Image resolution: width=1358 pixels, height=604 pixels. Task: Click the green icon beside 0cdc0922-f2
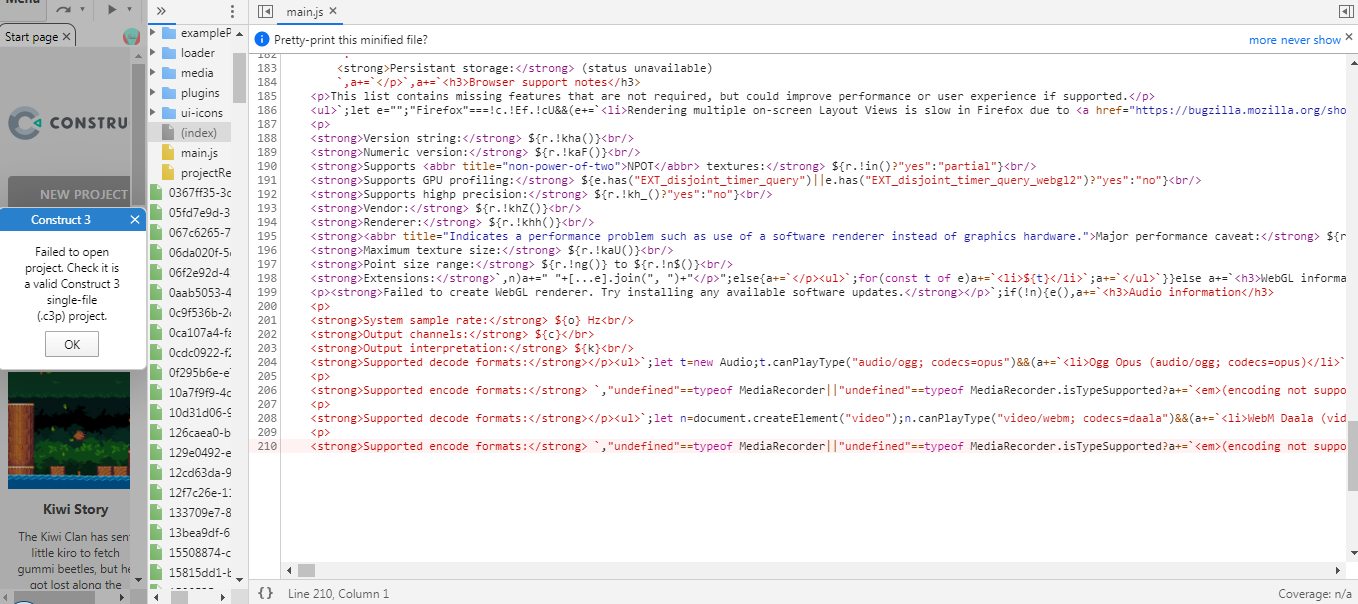click(x=156, y=352)
